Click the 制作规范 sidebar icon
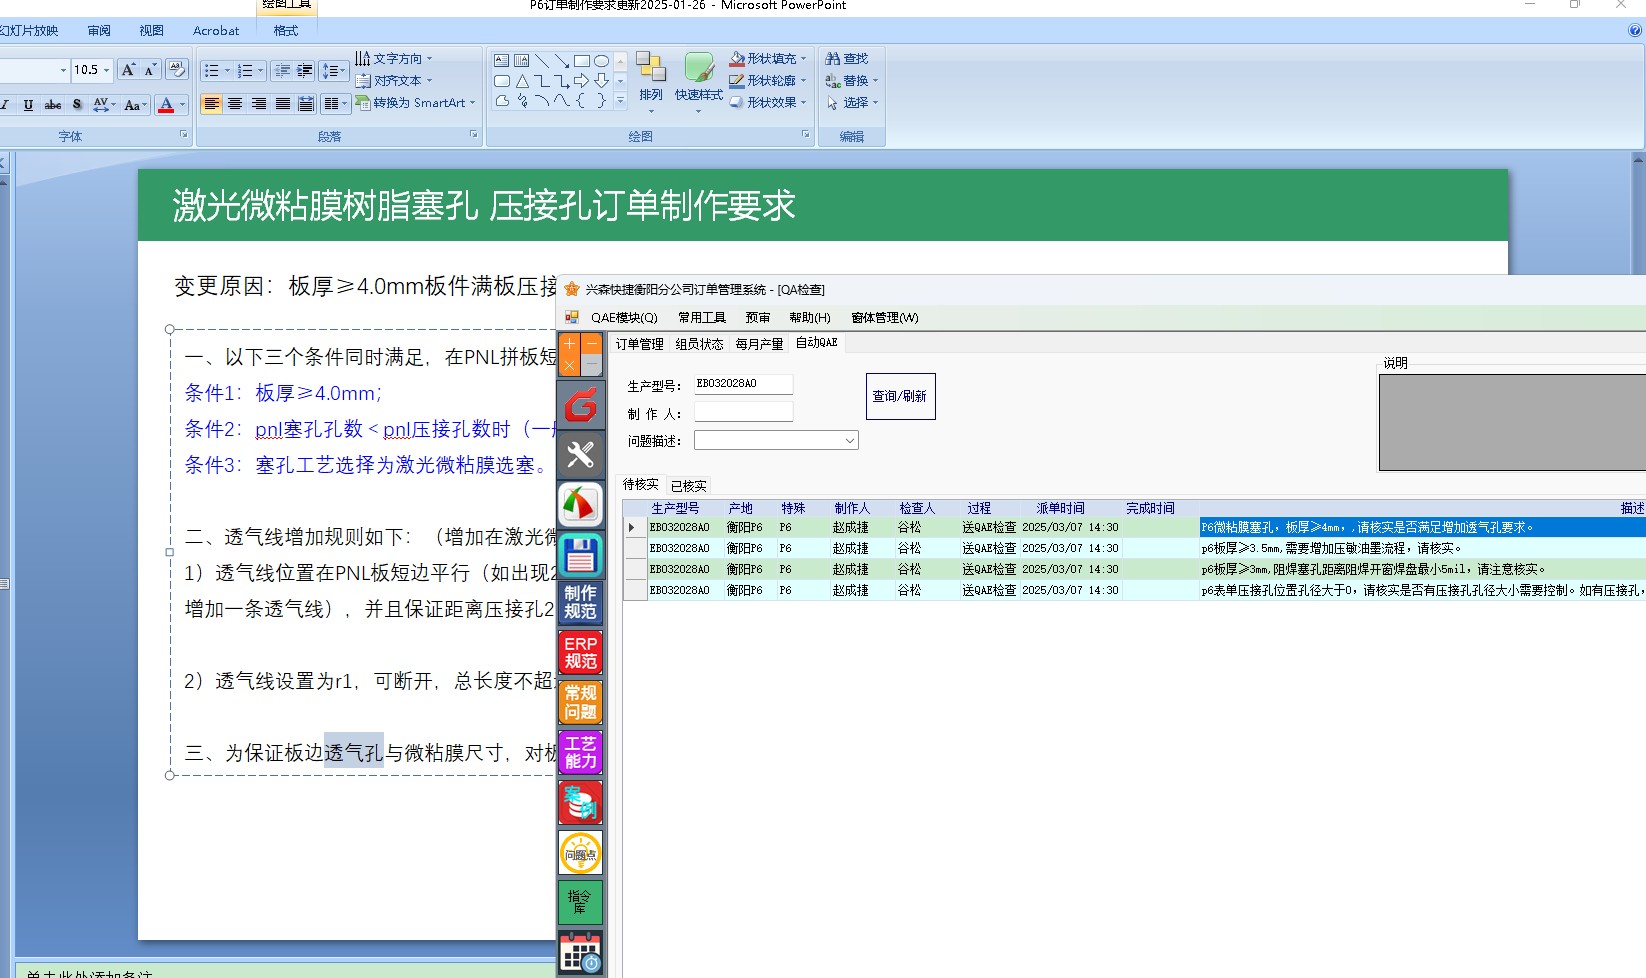The width and height of the screenshot is (1646, 978). pyautogui.click(x=580, y=603)
